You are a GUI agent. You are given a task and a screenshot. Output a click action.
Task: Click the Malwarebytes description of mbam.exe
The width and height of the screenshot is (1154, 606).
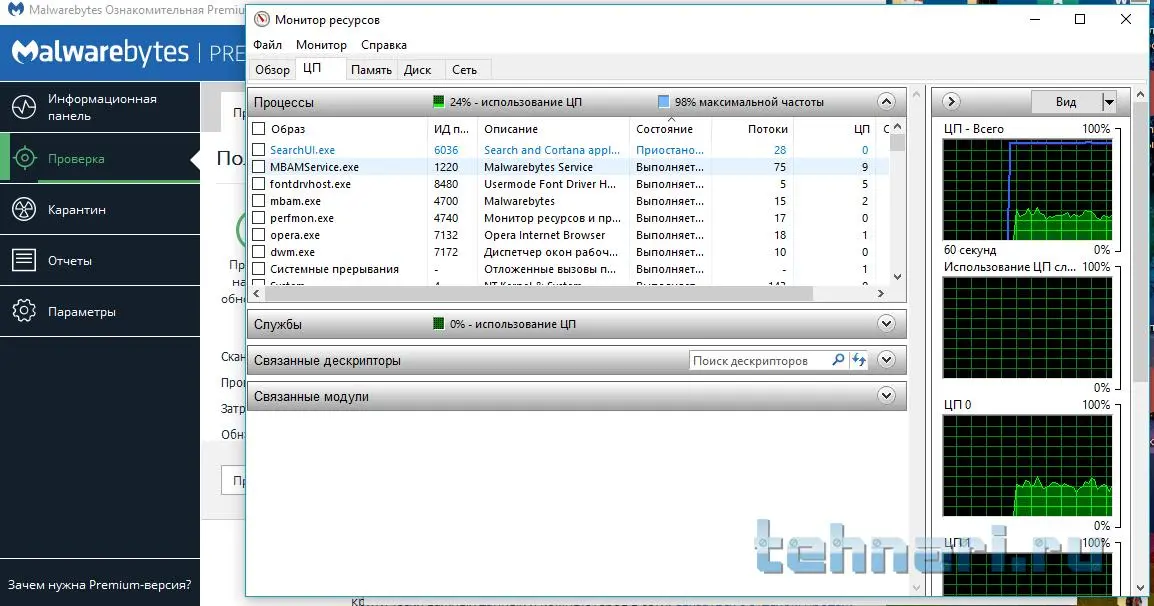[519, 201]
